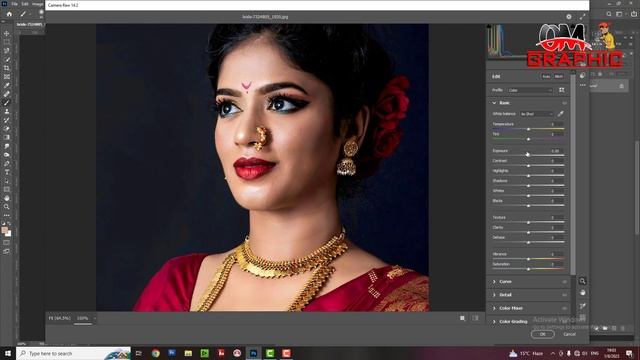Click the Temperature slider handle
The image size is (640, 360).
[528, 129]
